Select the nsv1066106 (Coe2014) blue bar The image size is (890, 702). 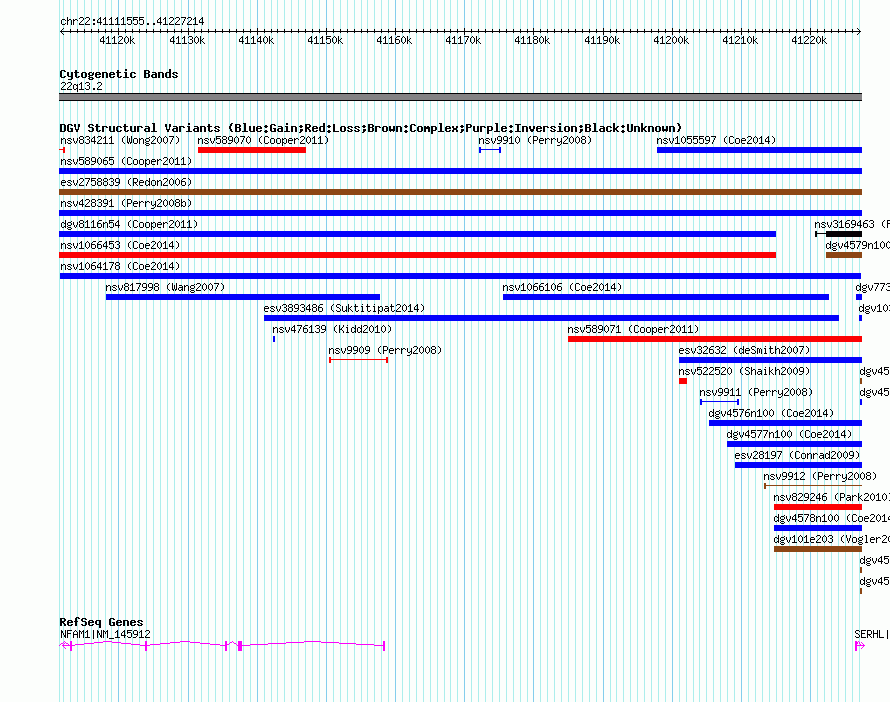(x=666, y=297)
